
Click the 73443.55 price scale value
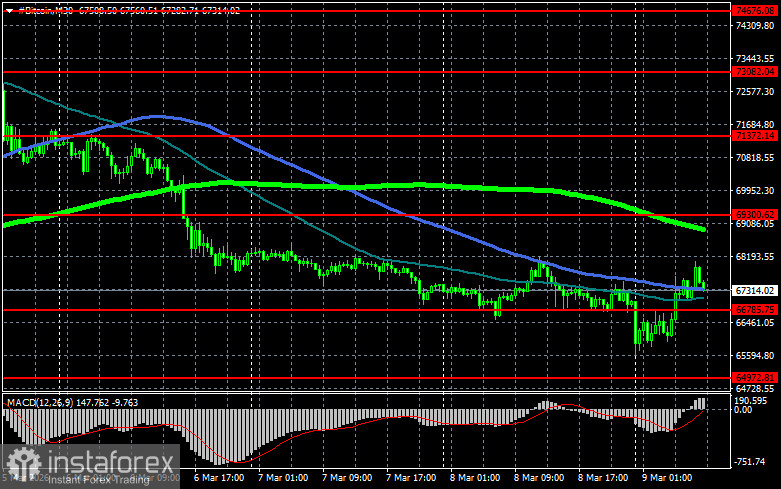pyautogui.click(x=755, y=59)
